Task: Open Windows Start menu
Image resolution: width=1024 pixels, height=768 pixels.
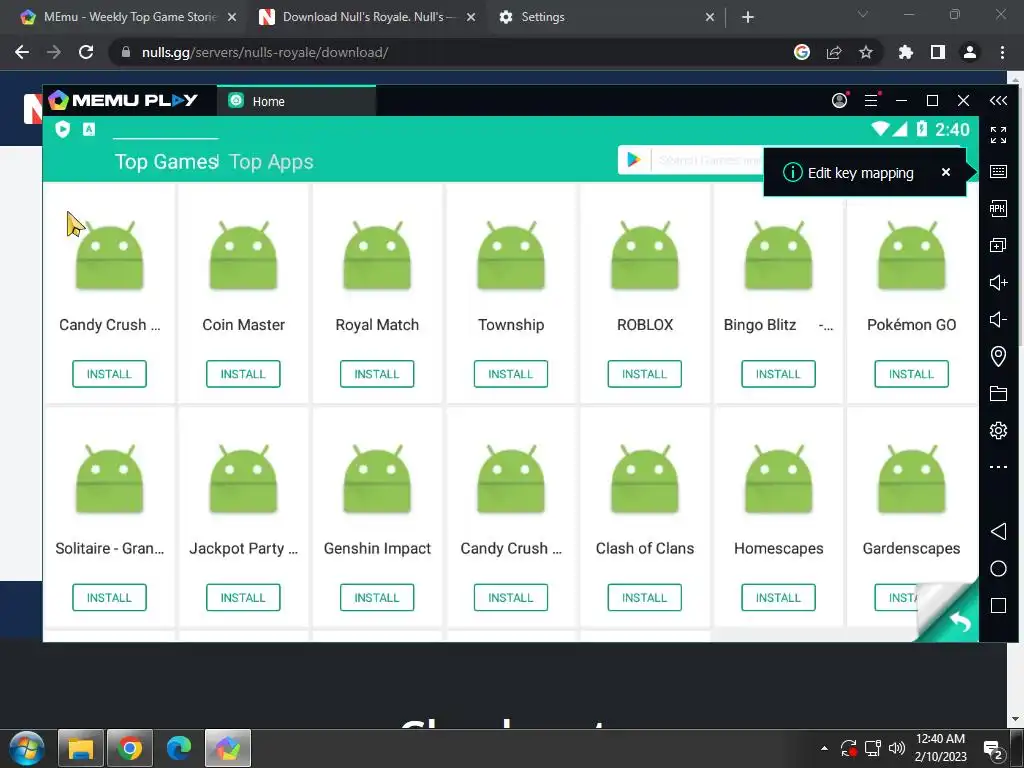Action: pyautogui.click(x=27, y=748)
